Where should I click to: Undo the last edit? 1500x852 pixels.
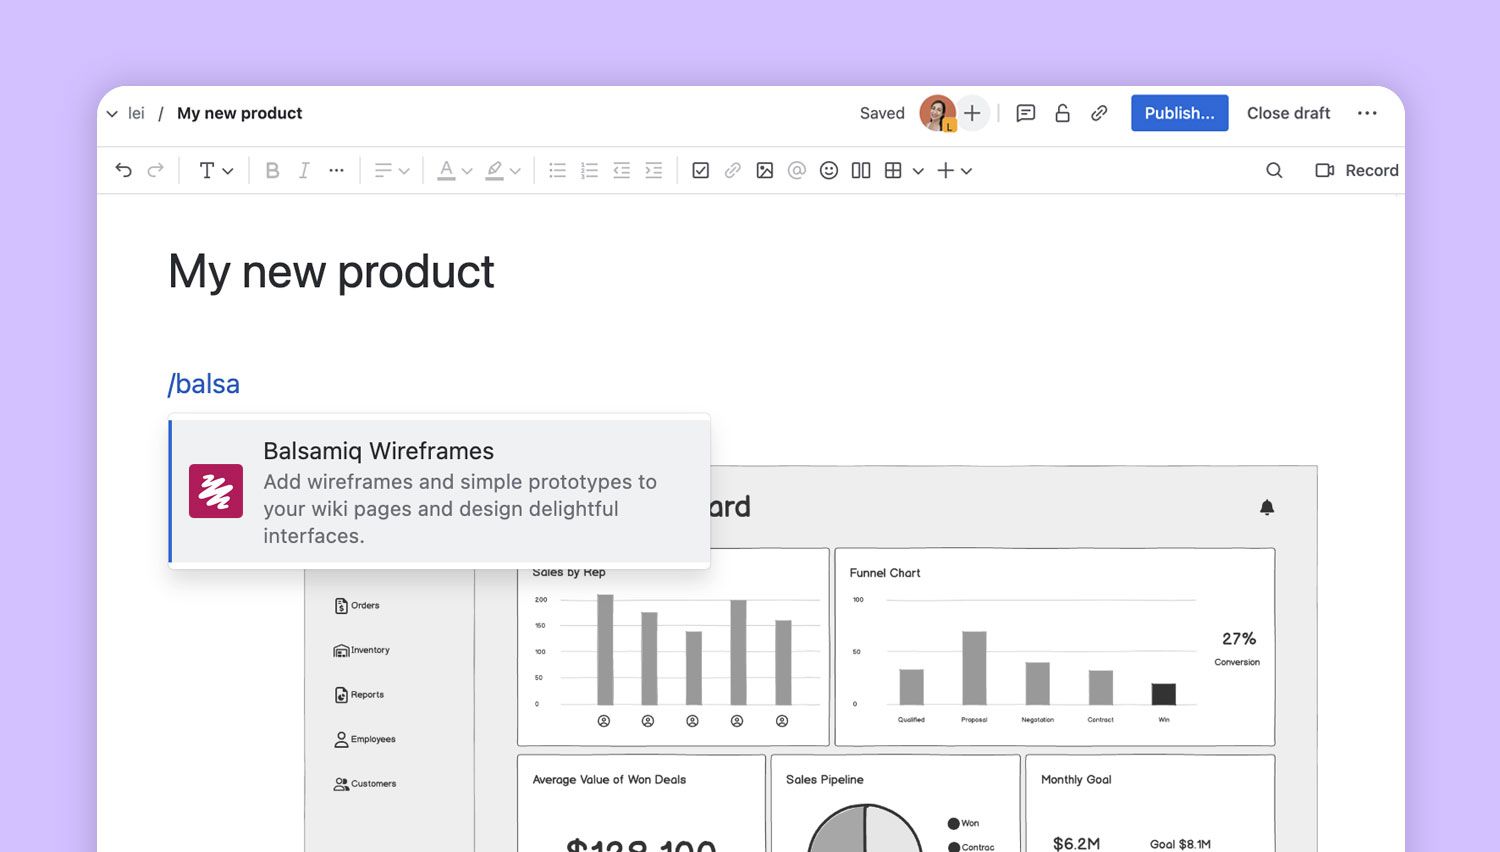click(x=124, y=170)
